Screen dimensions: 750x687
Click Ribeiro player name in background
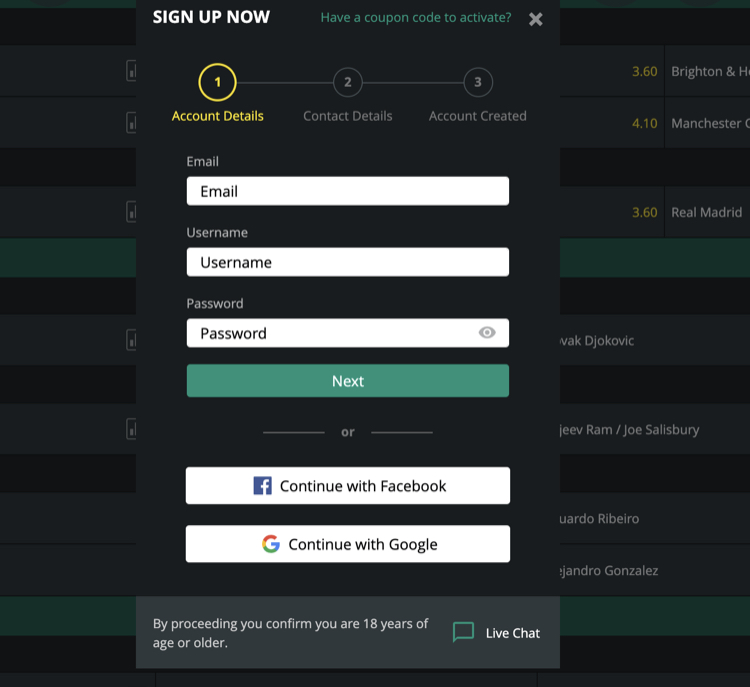(599, 519)
